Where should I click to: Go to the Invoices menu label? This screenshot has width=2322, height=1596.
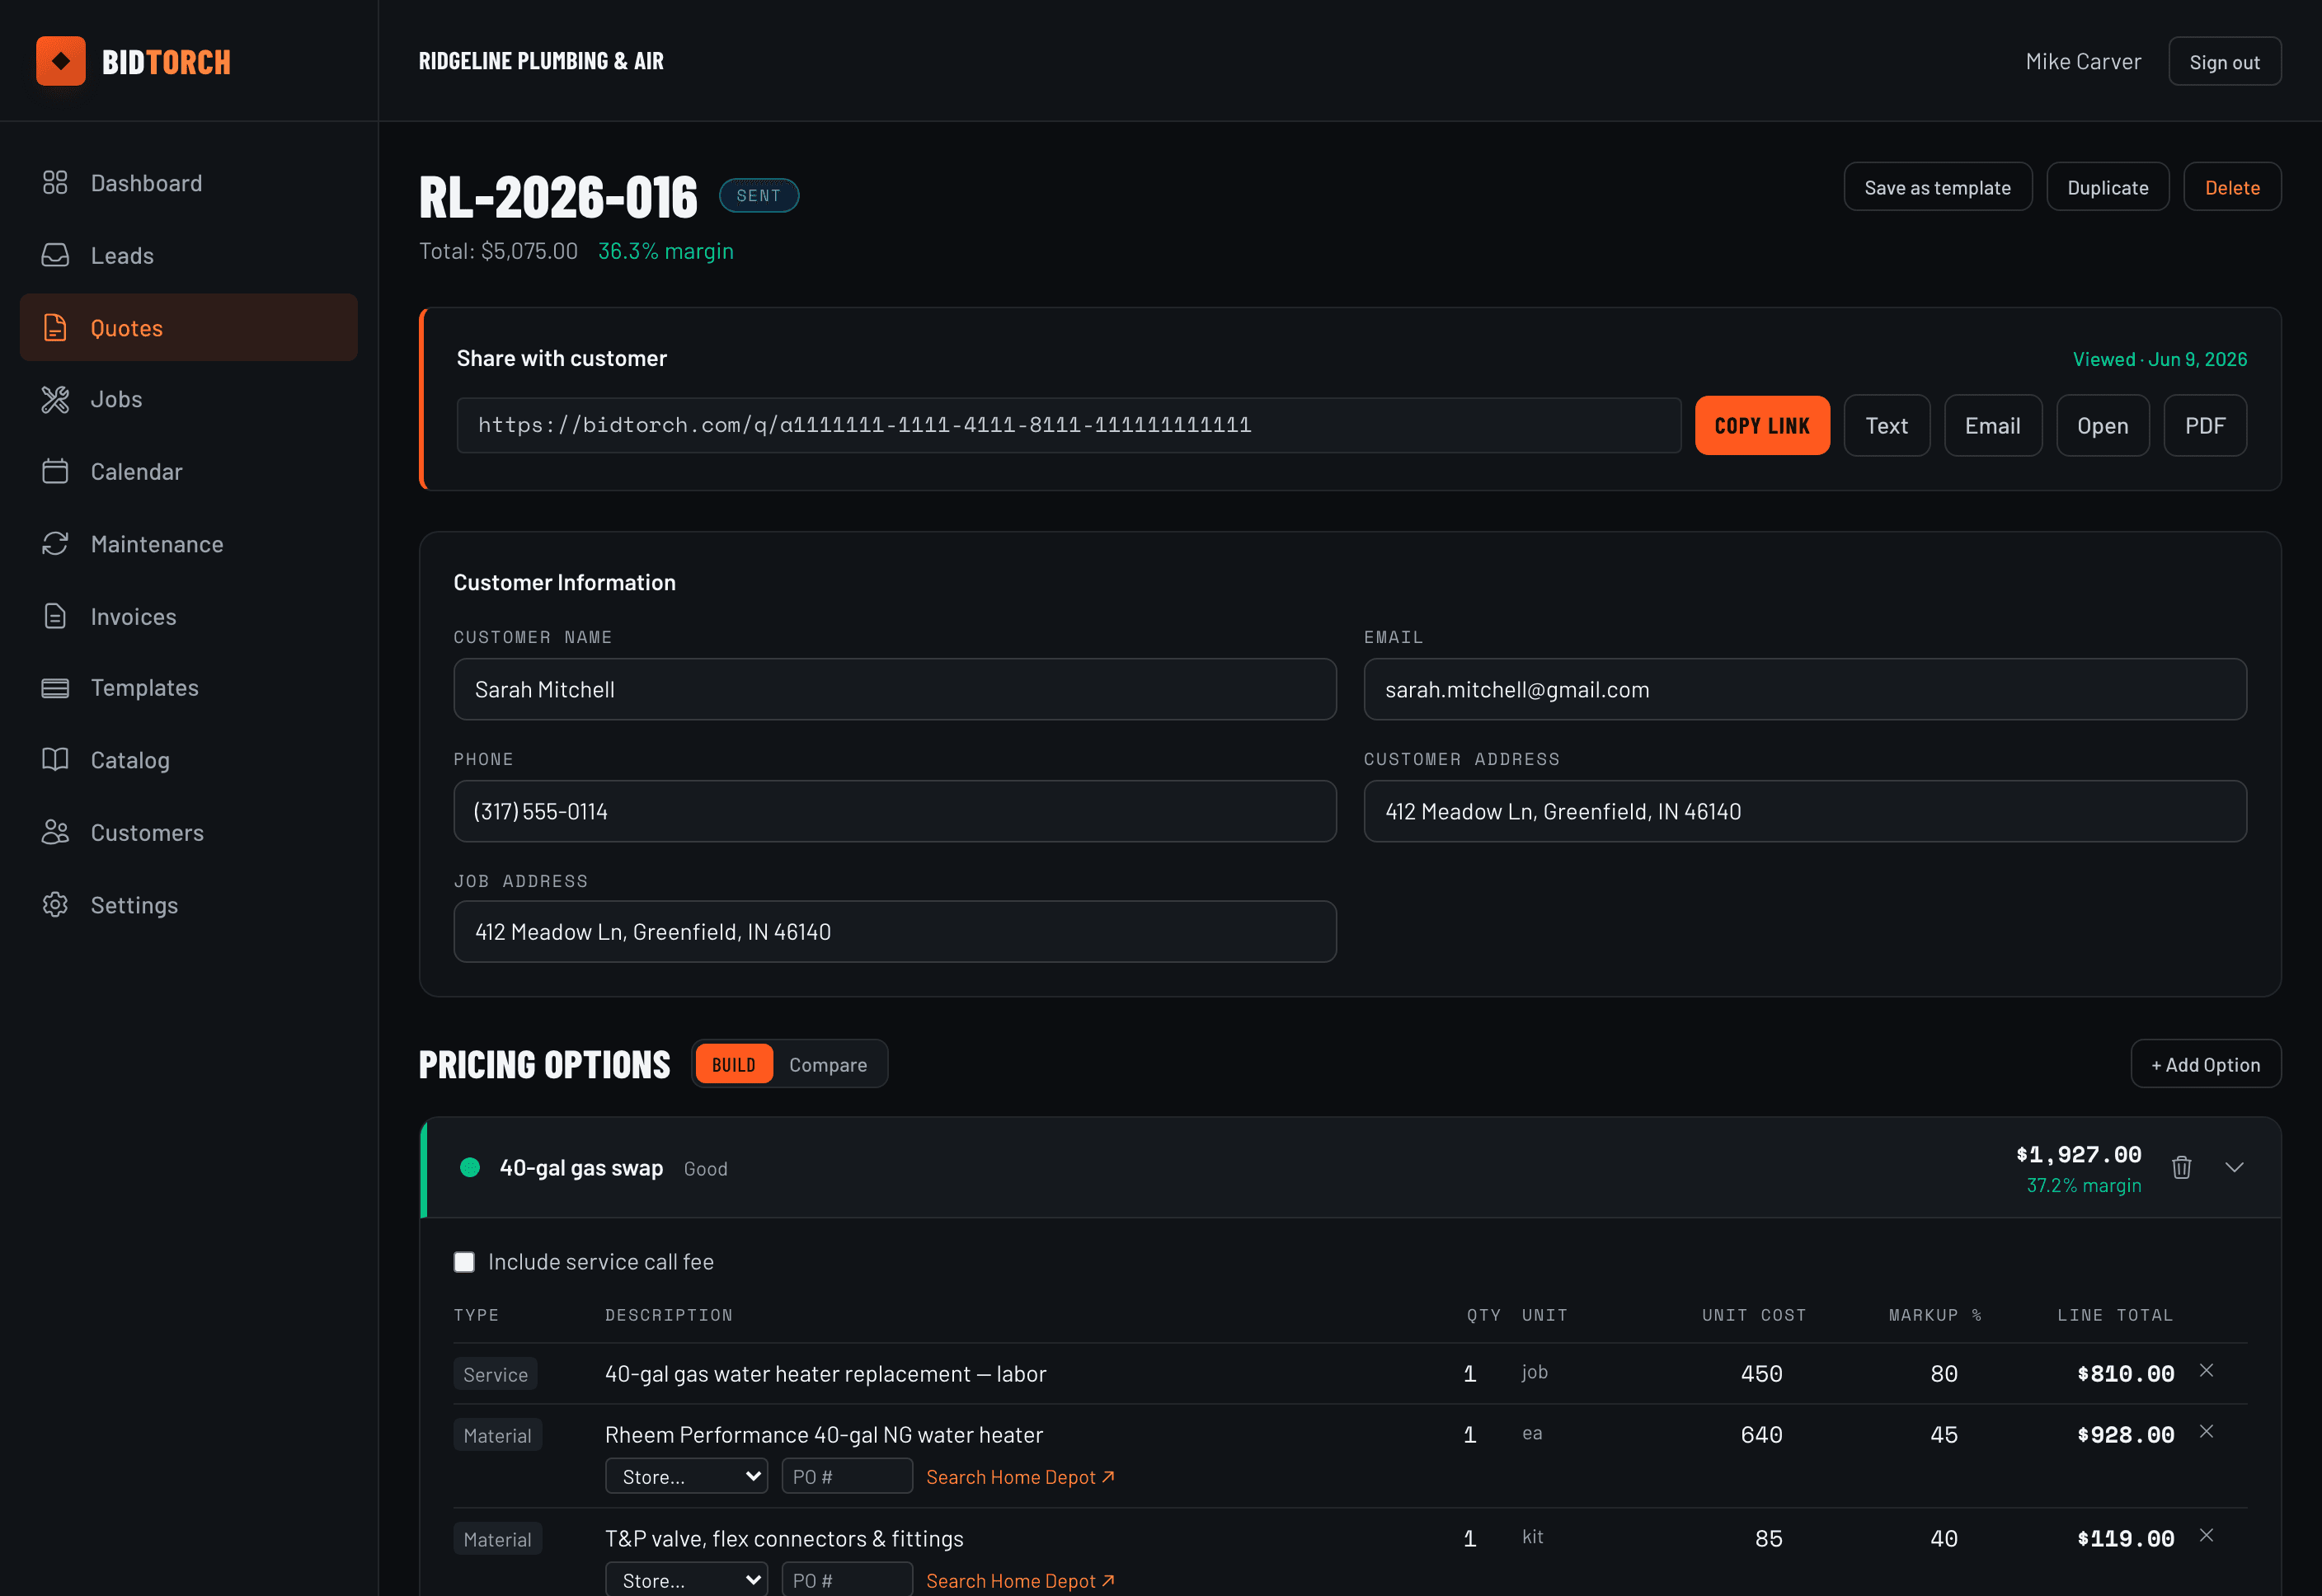coord(133,617)
